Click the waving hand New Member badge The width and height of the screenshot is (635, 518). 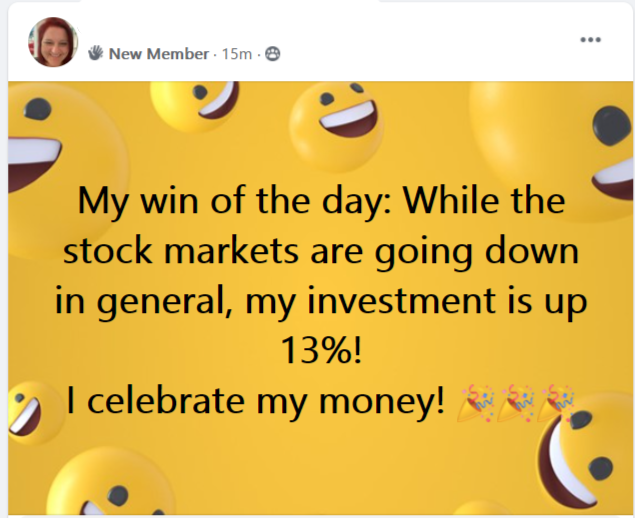pos(96,53)
